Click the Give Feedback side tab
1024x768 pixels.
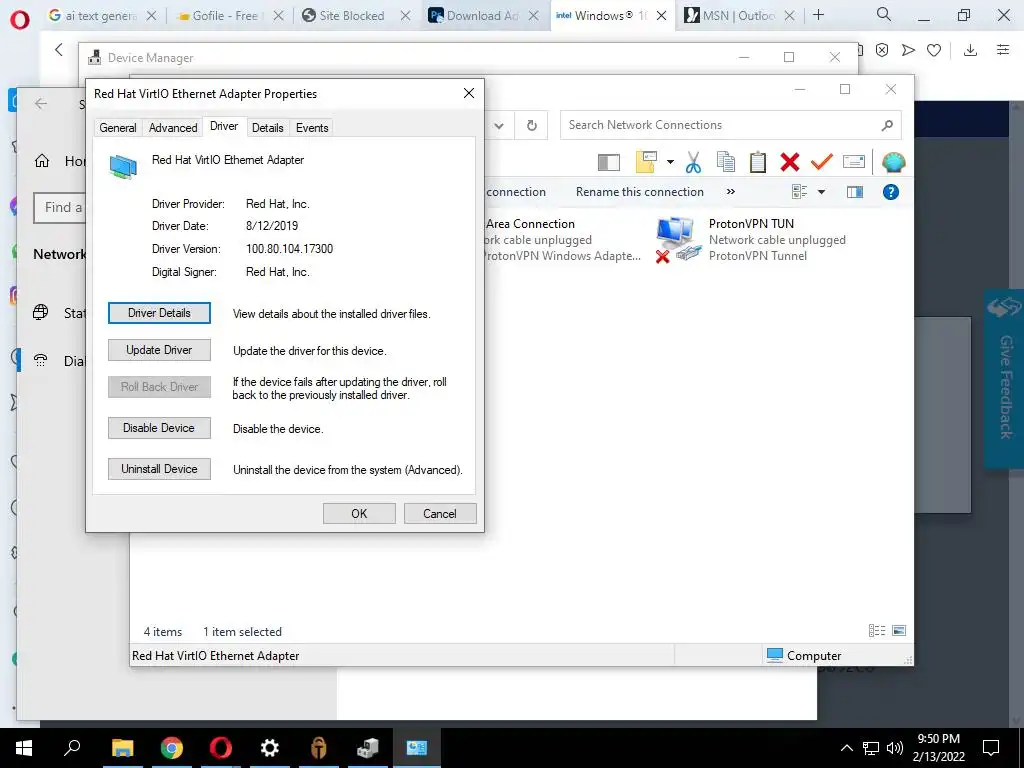pos(1004,379)
